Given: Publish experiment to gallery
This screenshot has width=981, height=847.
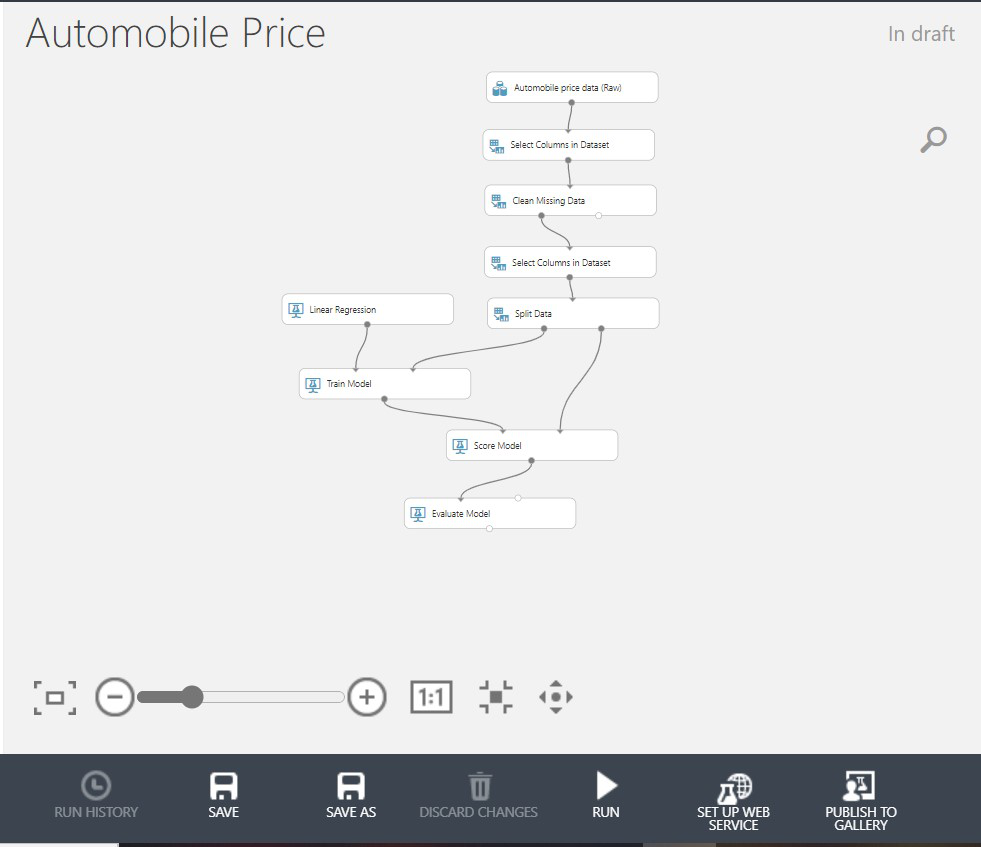Looking at the screenshot, I should click(860, 801).
